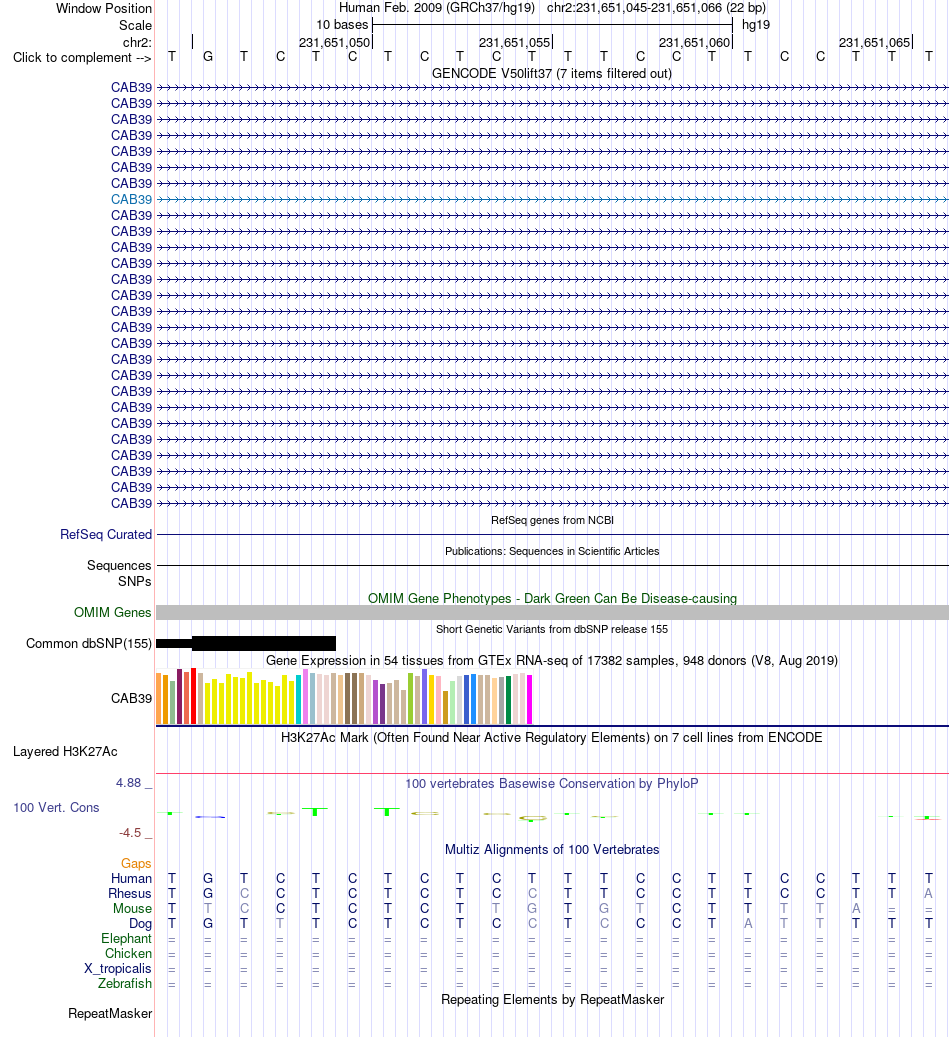Click the 'Sequences SNPs' track label

pyautogui.click(x=119, y=573)
